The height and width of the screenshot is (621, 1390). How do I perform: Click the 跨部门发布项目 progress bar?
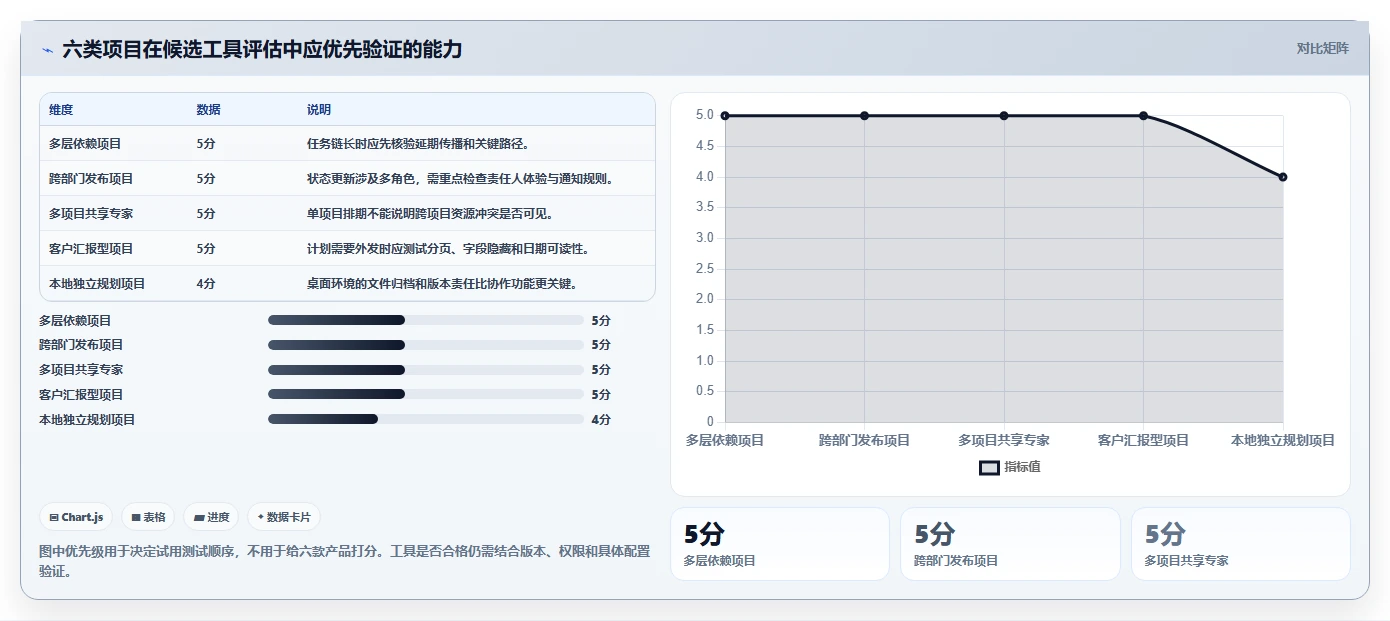point(425,345)
